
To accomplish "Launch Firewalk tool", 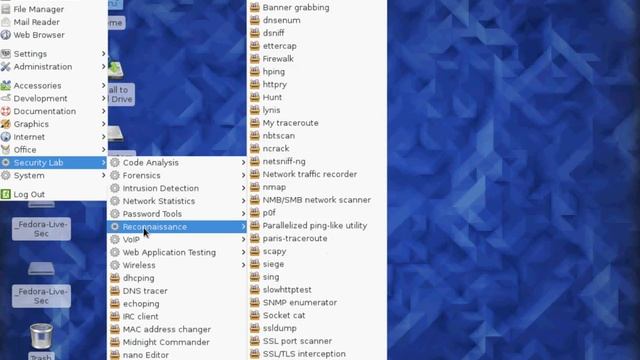I will 317,59.
